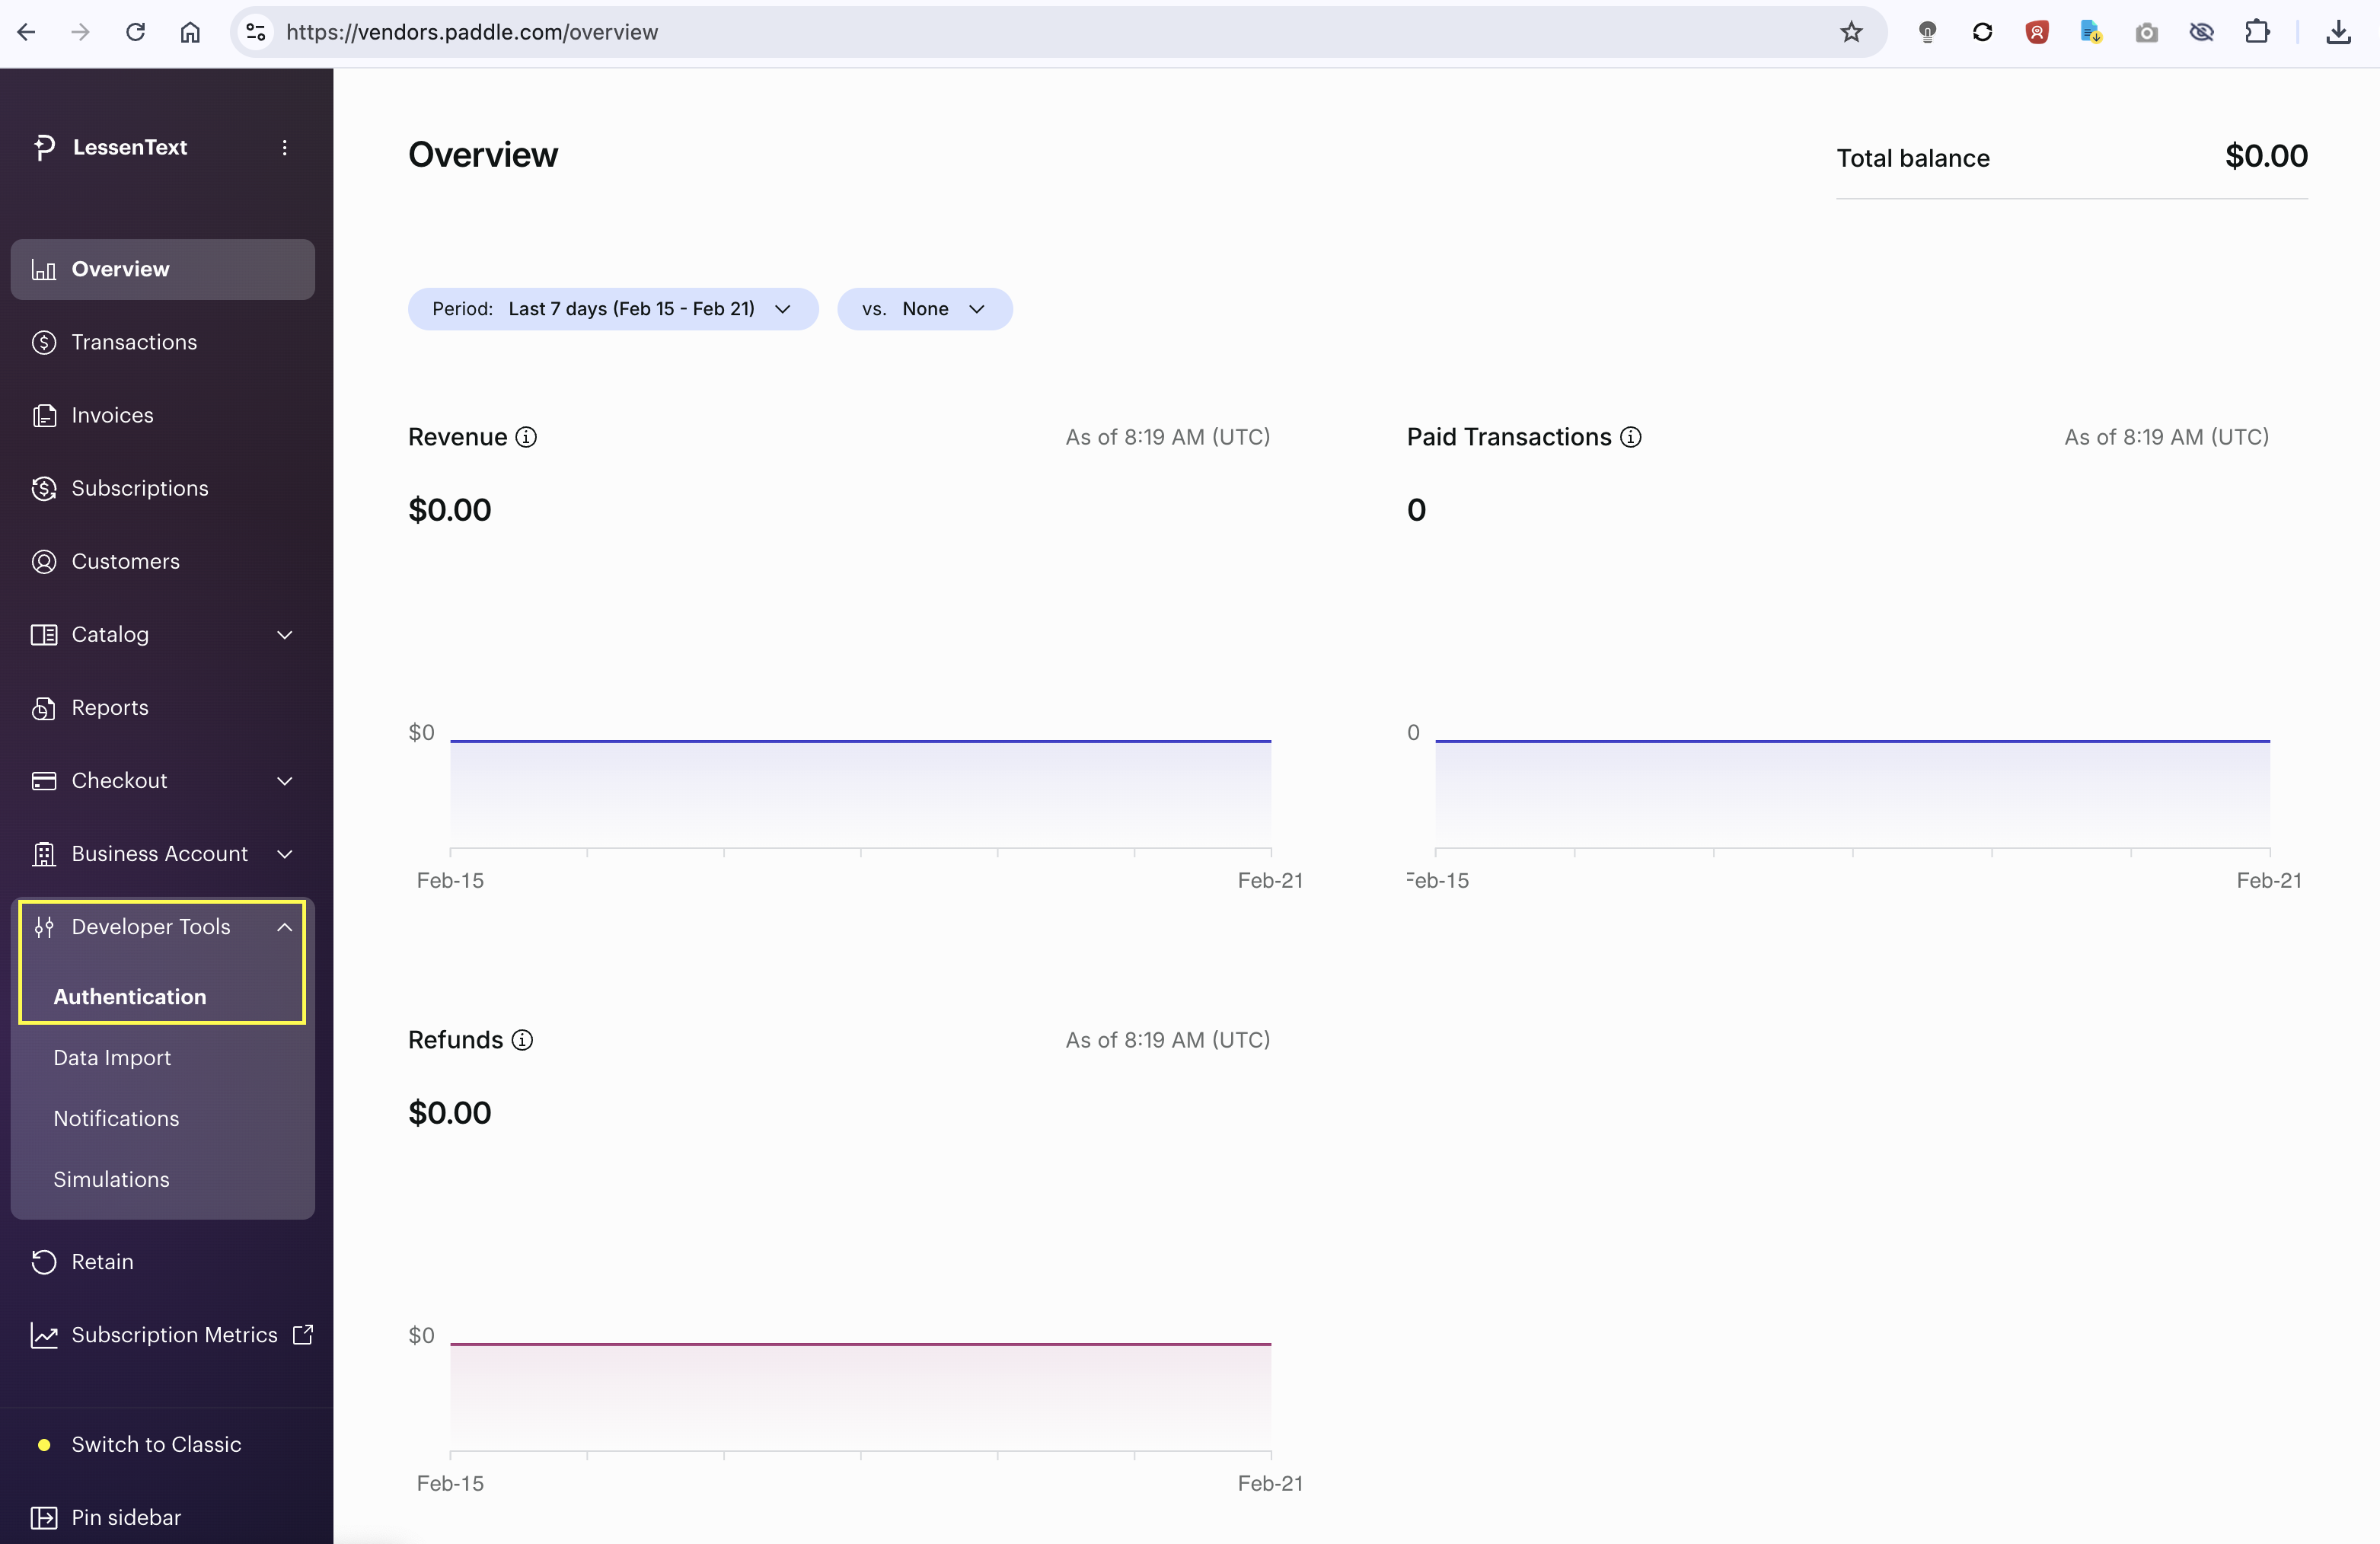
Task: Open the Transactions section icon in sidebar
Action: tap(44, 342)
